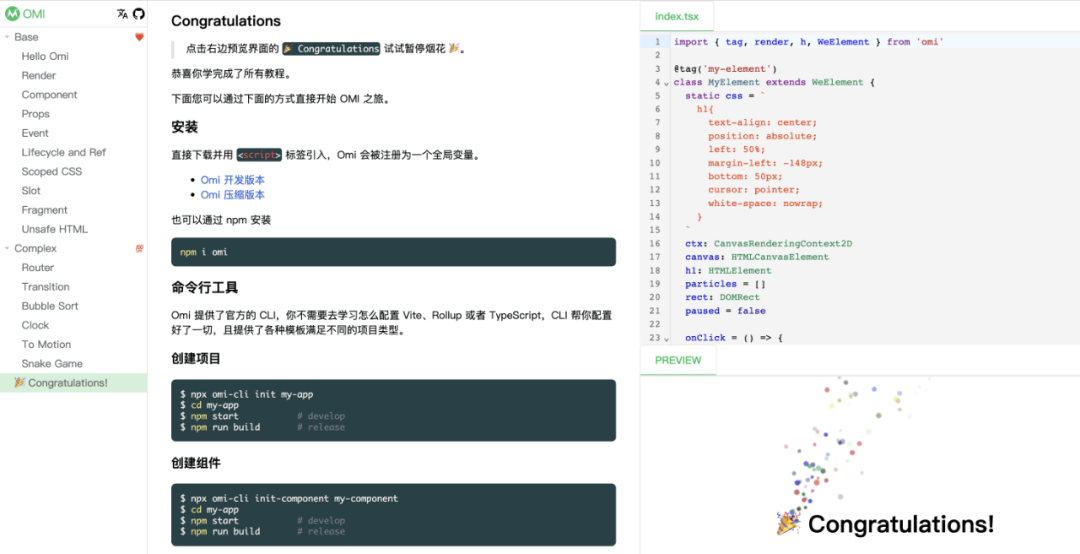Click the npm i omi code block

click(x=393, y=252)
